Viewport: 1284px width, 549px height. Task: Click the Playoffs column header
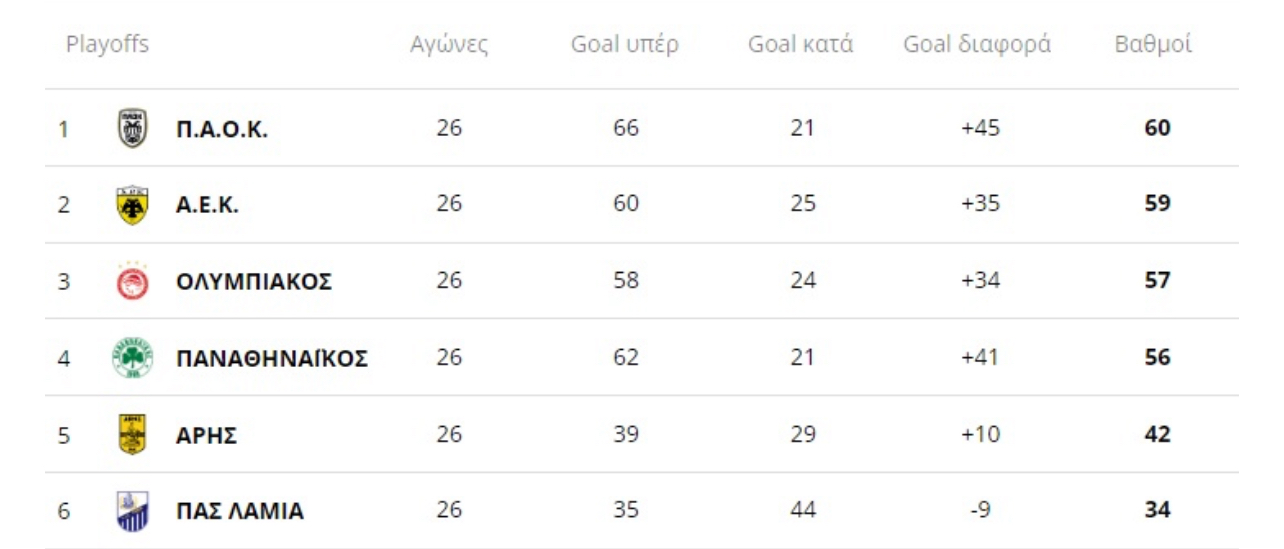click(107, 45)
